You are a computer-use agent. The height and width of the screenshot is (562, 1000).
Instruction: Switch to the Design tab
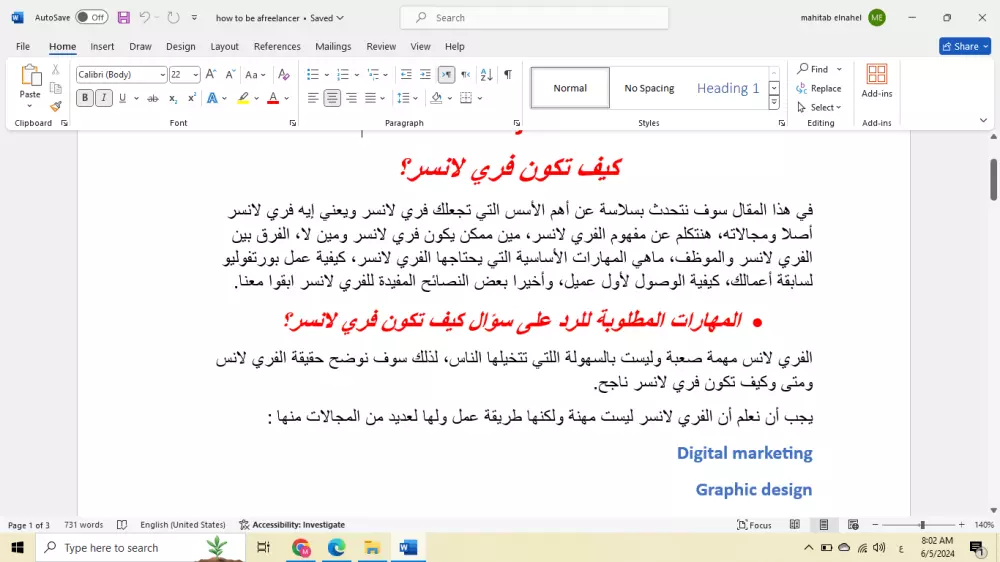point(180,47)
